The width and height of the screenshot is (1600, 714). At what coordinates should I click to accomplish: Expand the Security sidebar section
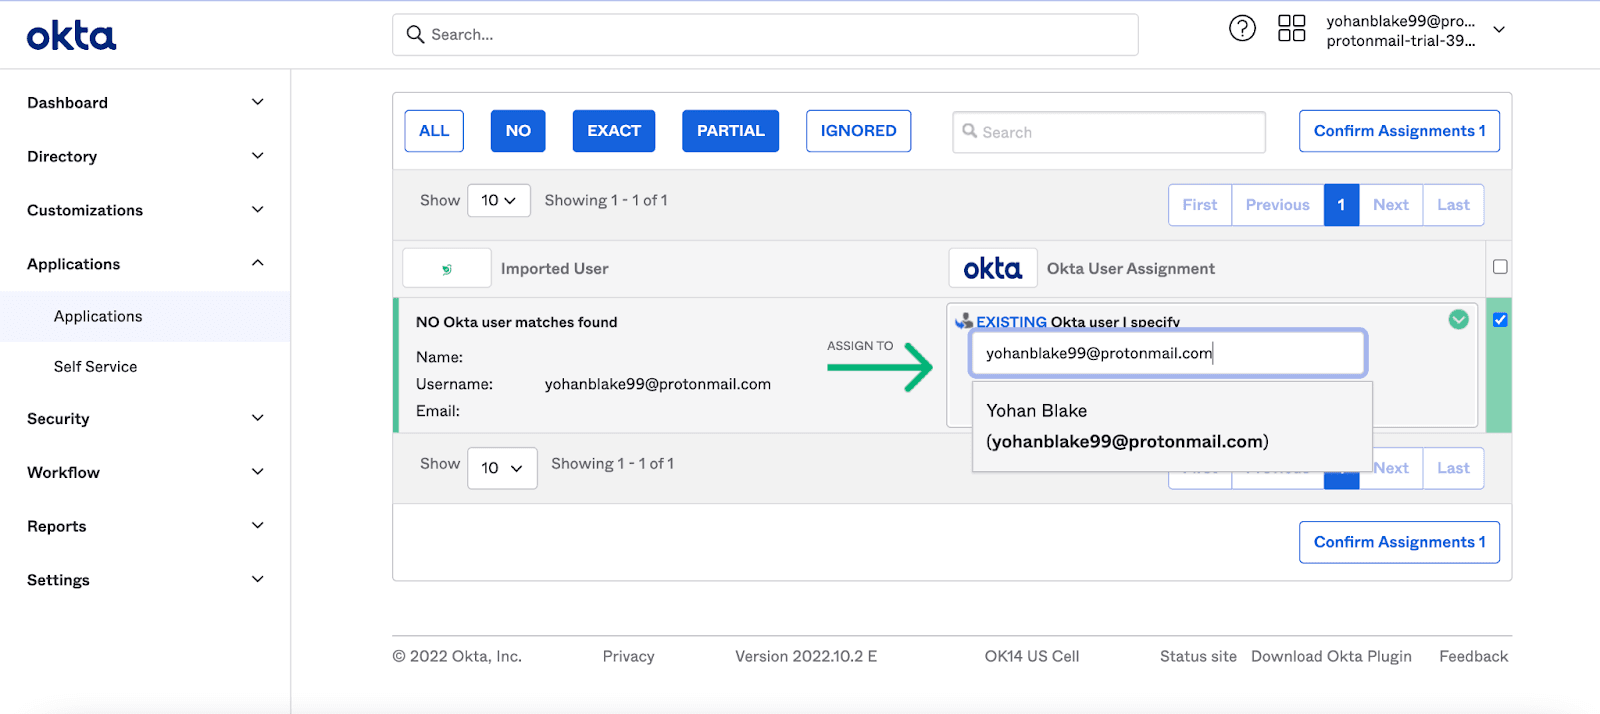tap(257, 418)
